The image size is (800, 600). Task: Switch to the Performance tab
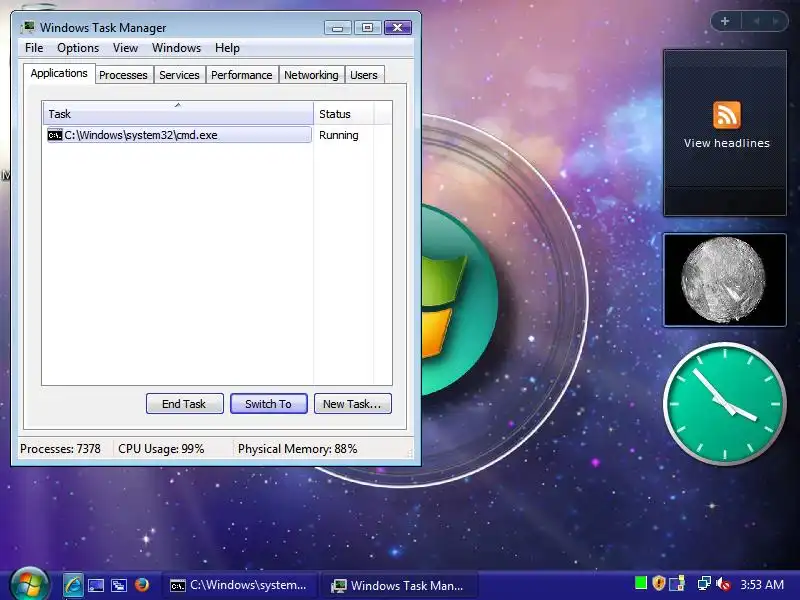pos(242,75)
